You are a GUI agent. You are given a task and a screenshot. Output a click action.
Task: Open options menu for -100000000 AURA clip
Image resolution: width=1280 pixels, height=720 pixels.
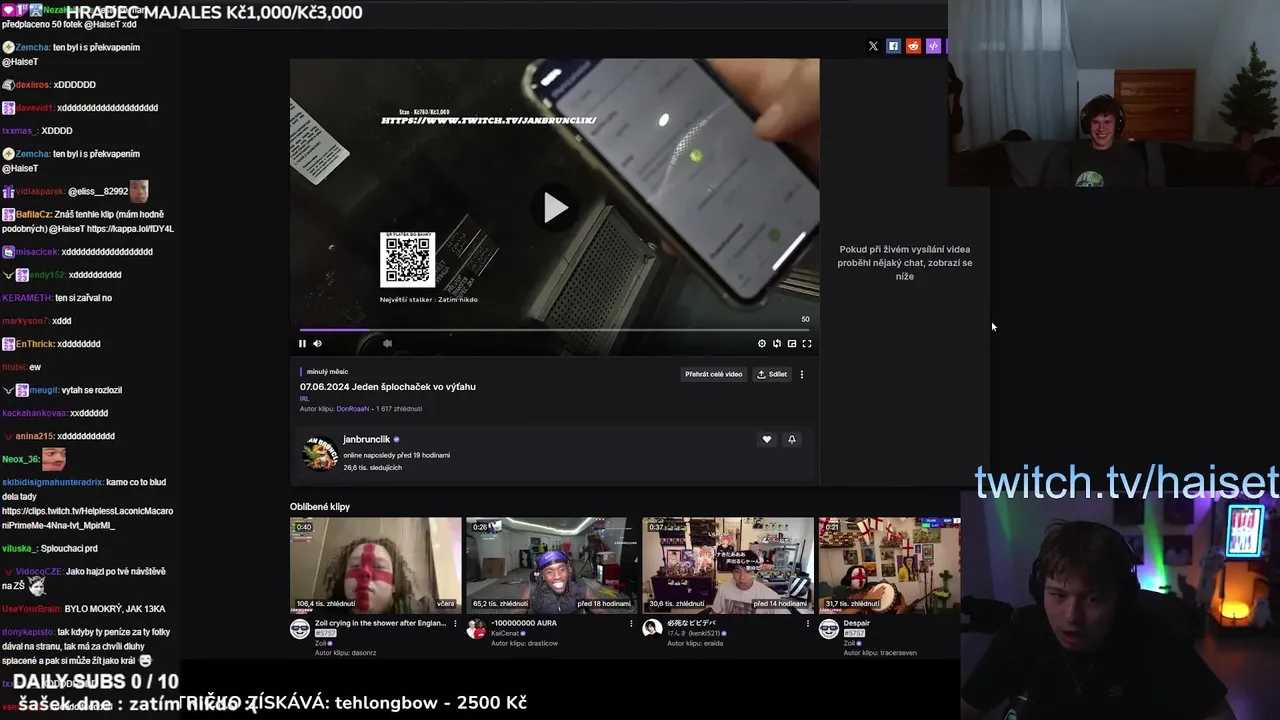pyautogui.click(x=631, y=623)
